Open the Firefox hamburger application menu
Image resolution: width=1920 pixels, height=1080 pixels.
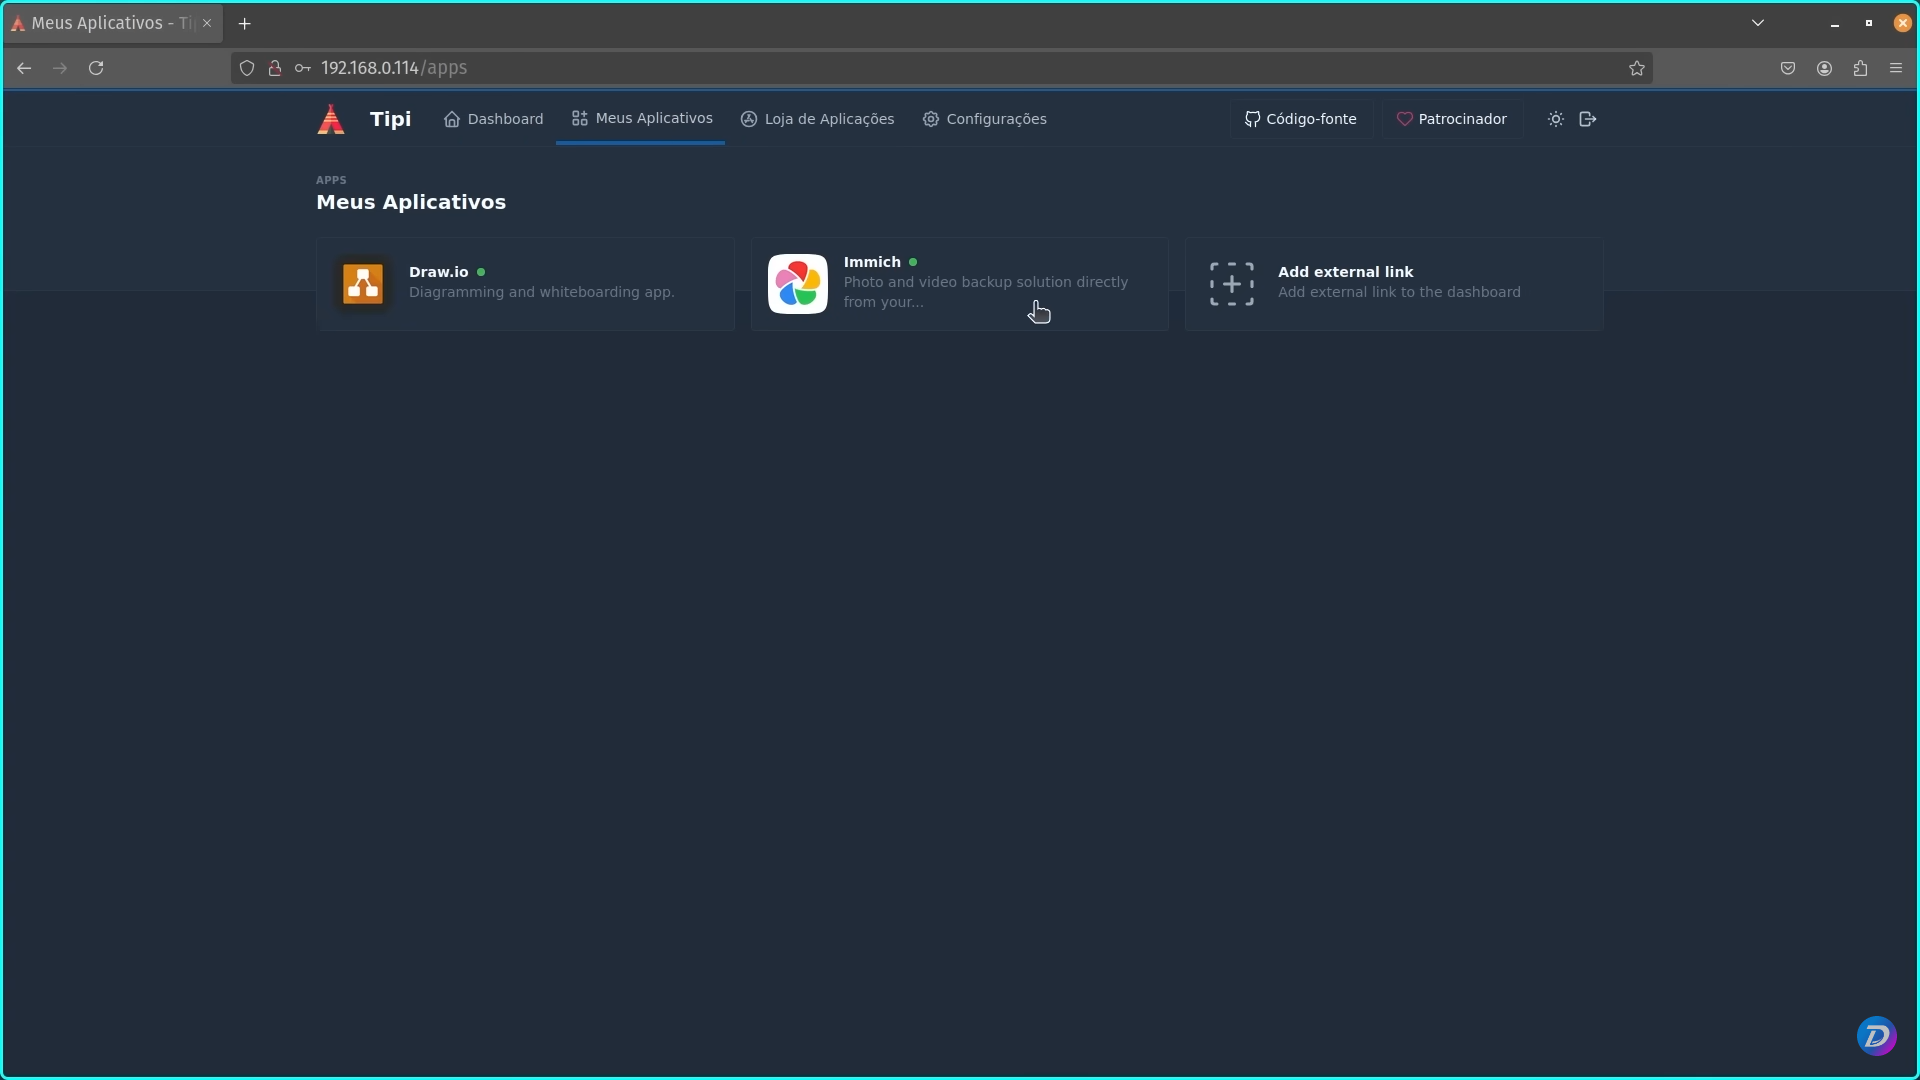click(x=1896, y=68)
